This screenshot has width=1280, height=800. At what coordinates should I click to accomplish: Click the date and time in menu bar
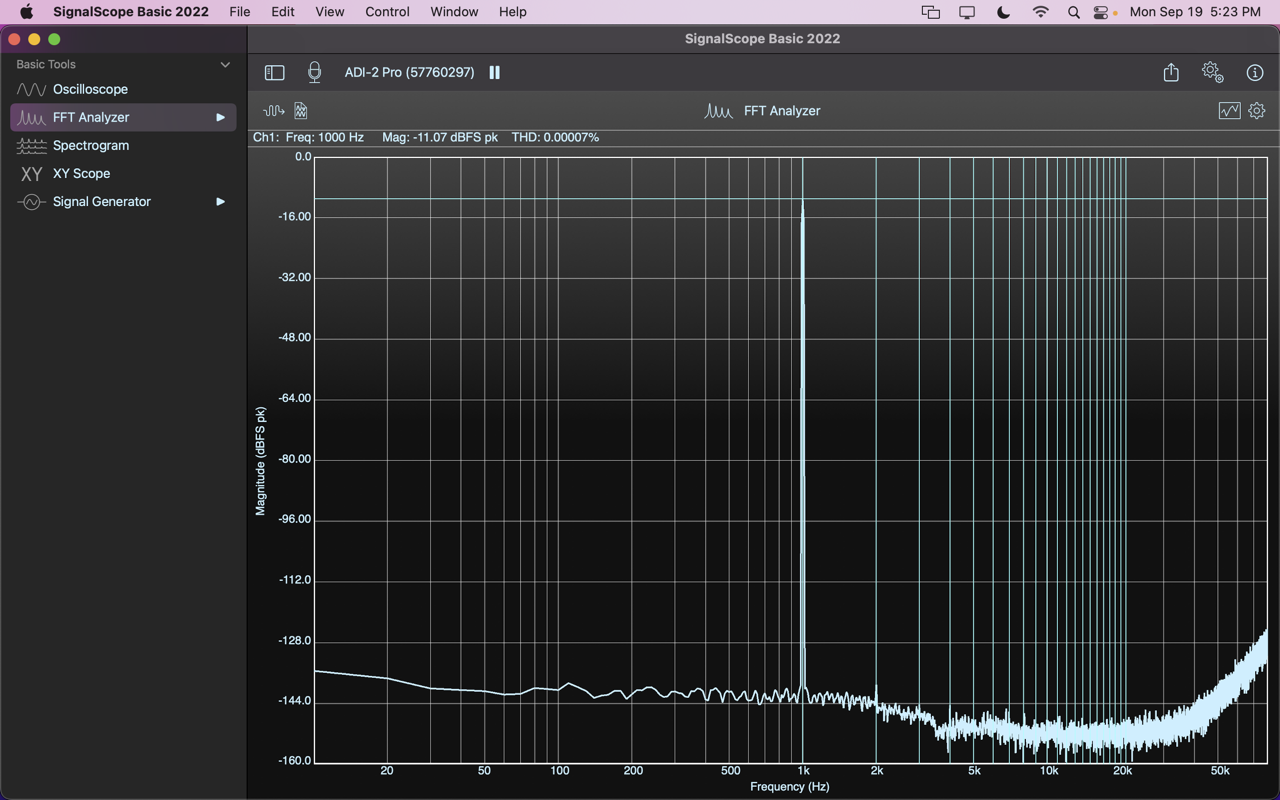tap(1195, 12)
